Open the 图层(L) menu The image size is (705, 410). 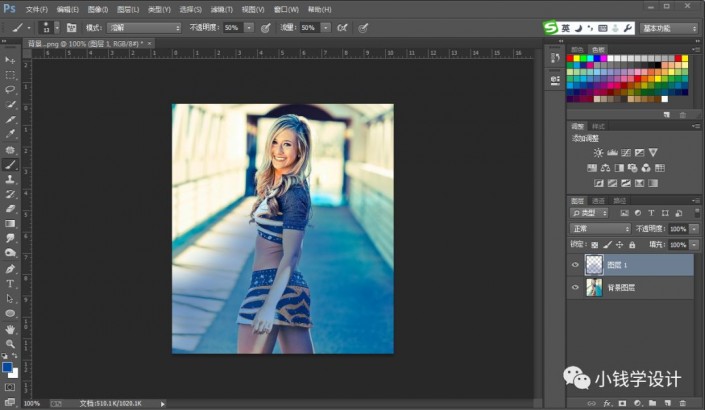[128, 9]
